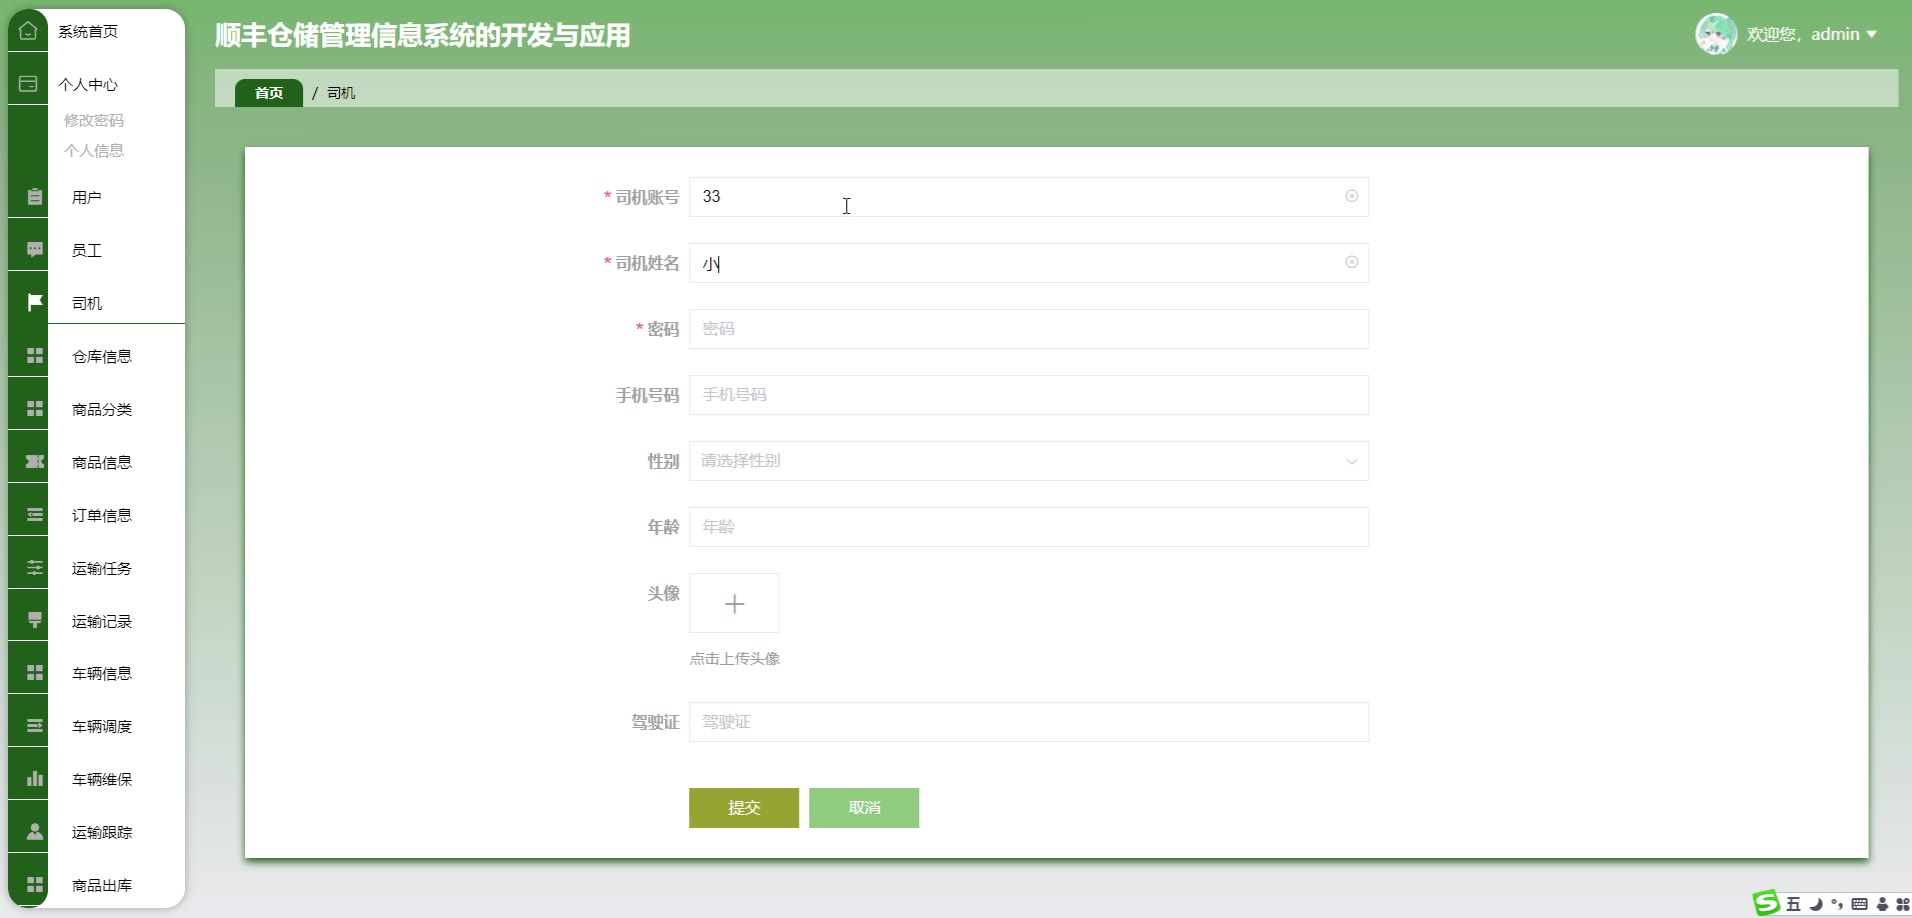
Task: Click into the 年龄 input field
Action: point(1029,527)
